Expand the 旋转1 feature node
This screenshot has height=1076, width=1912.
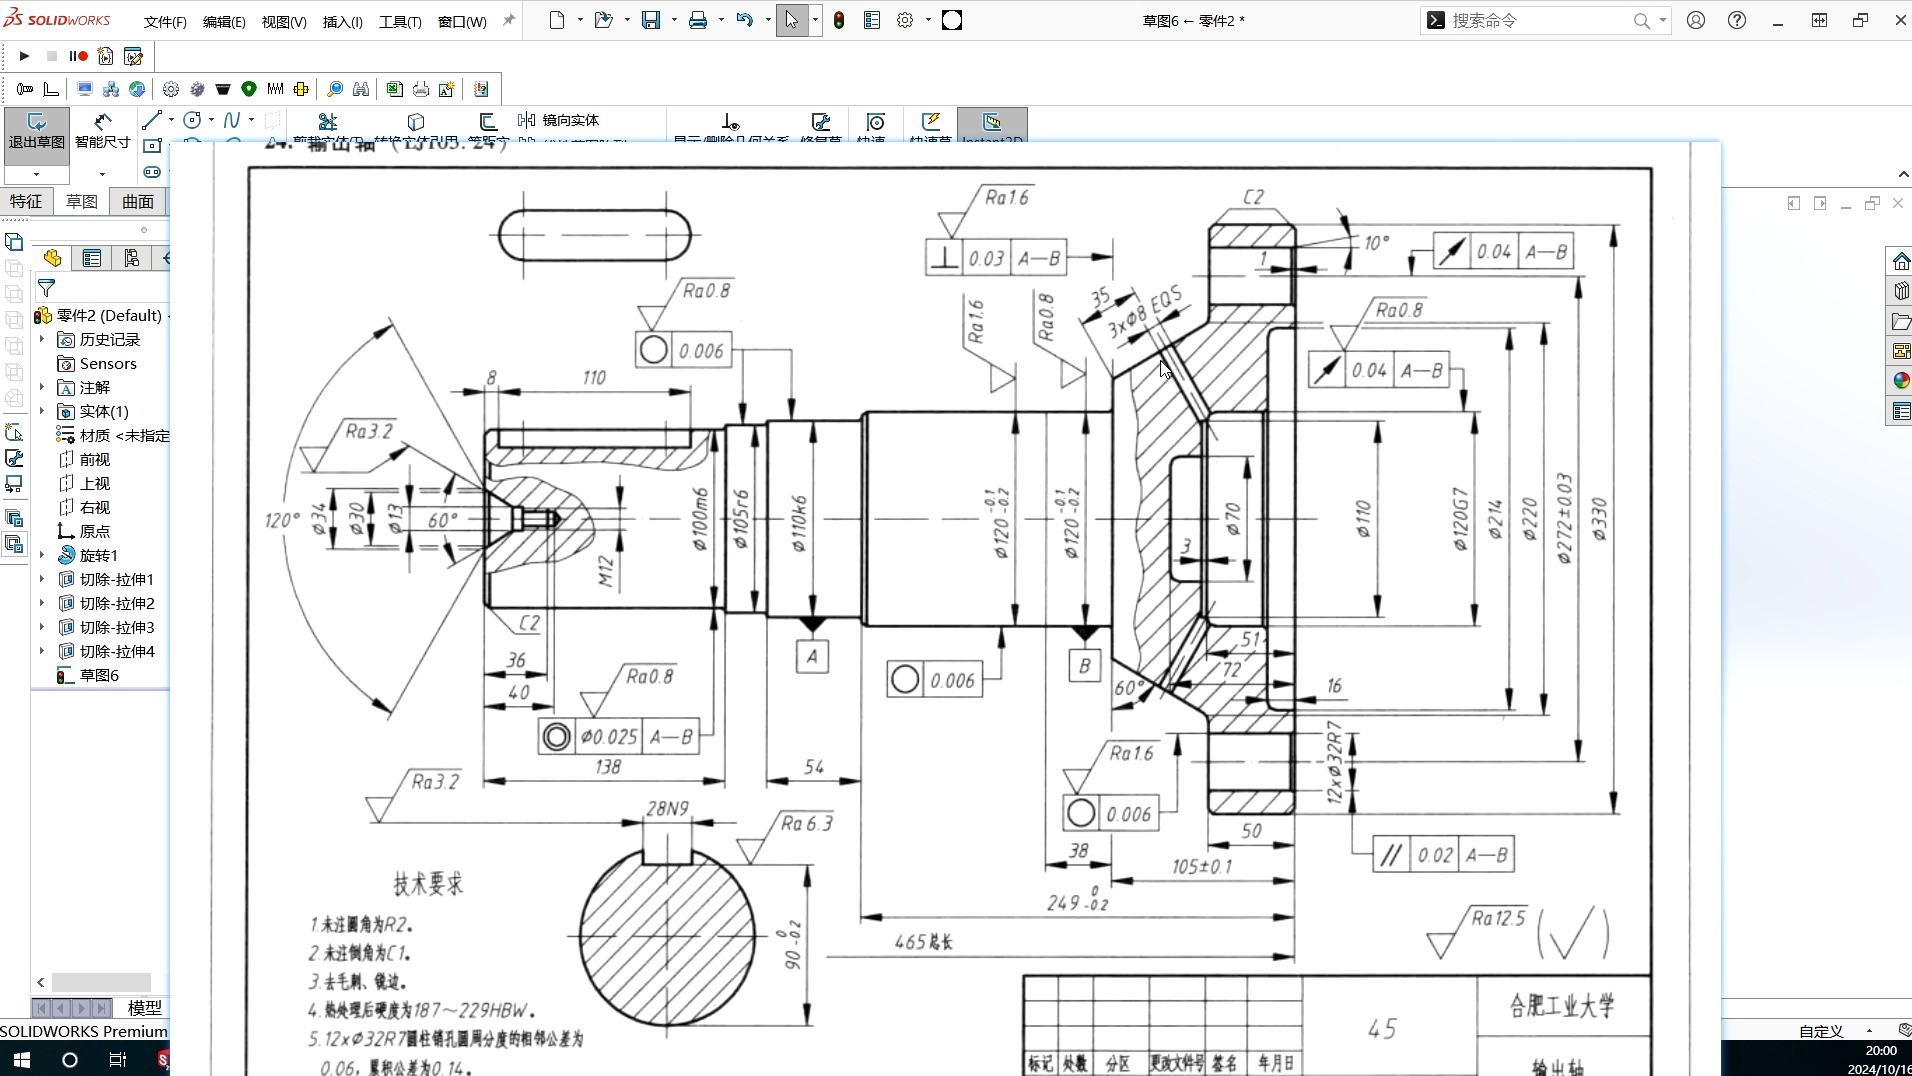[42, 556]
